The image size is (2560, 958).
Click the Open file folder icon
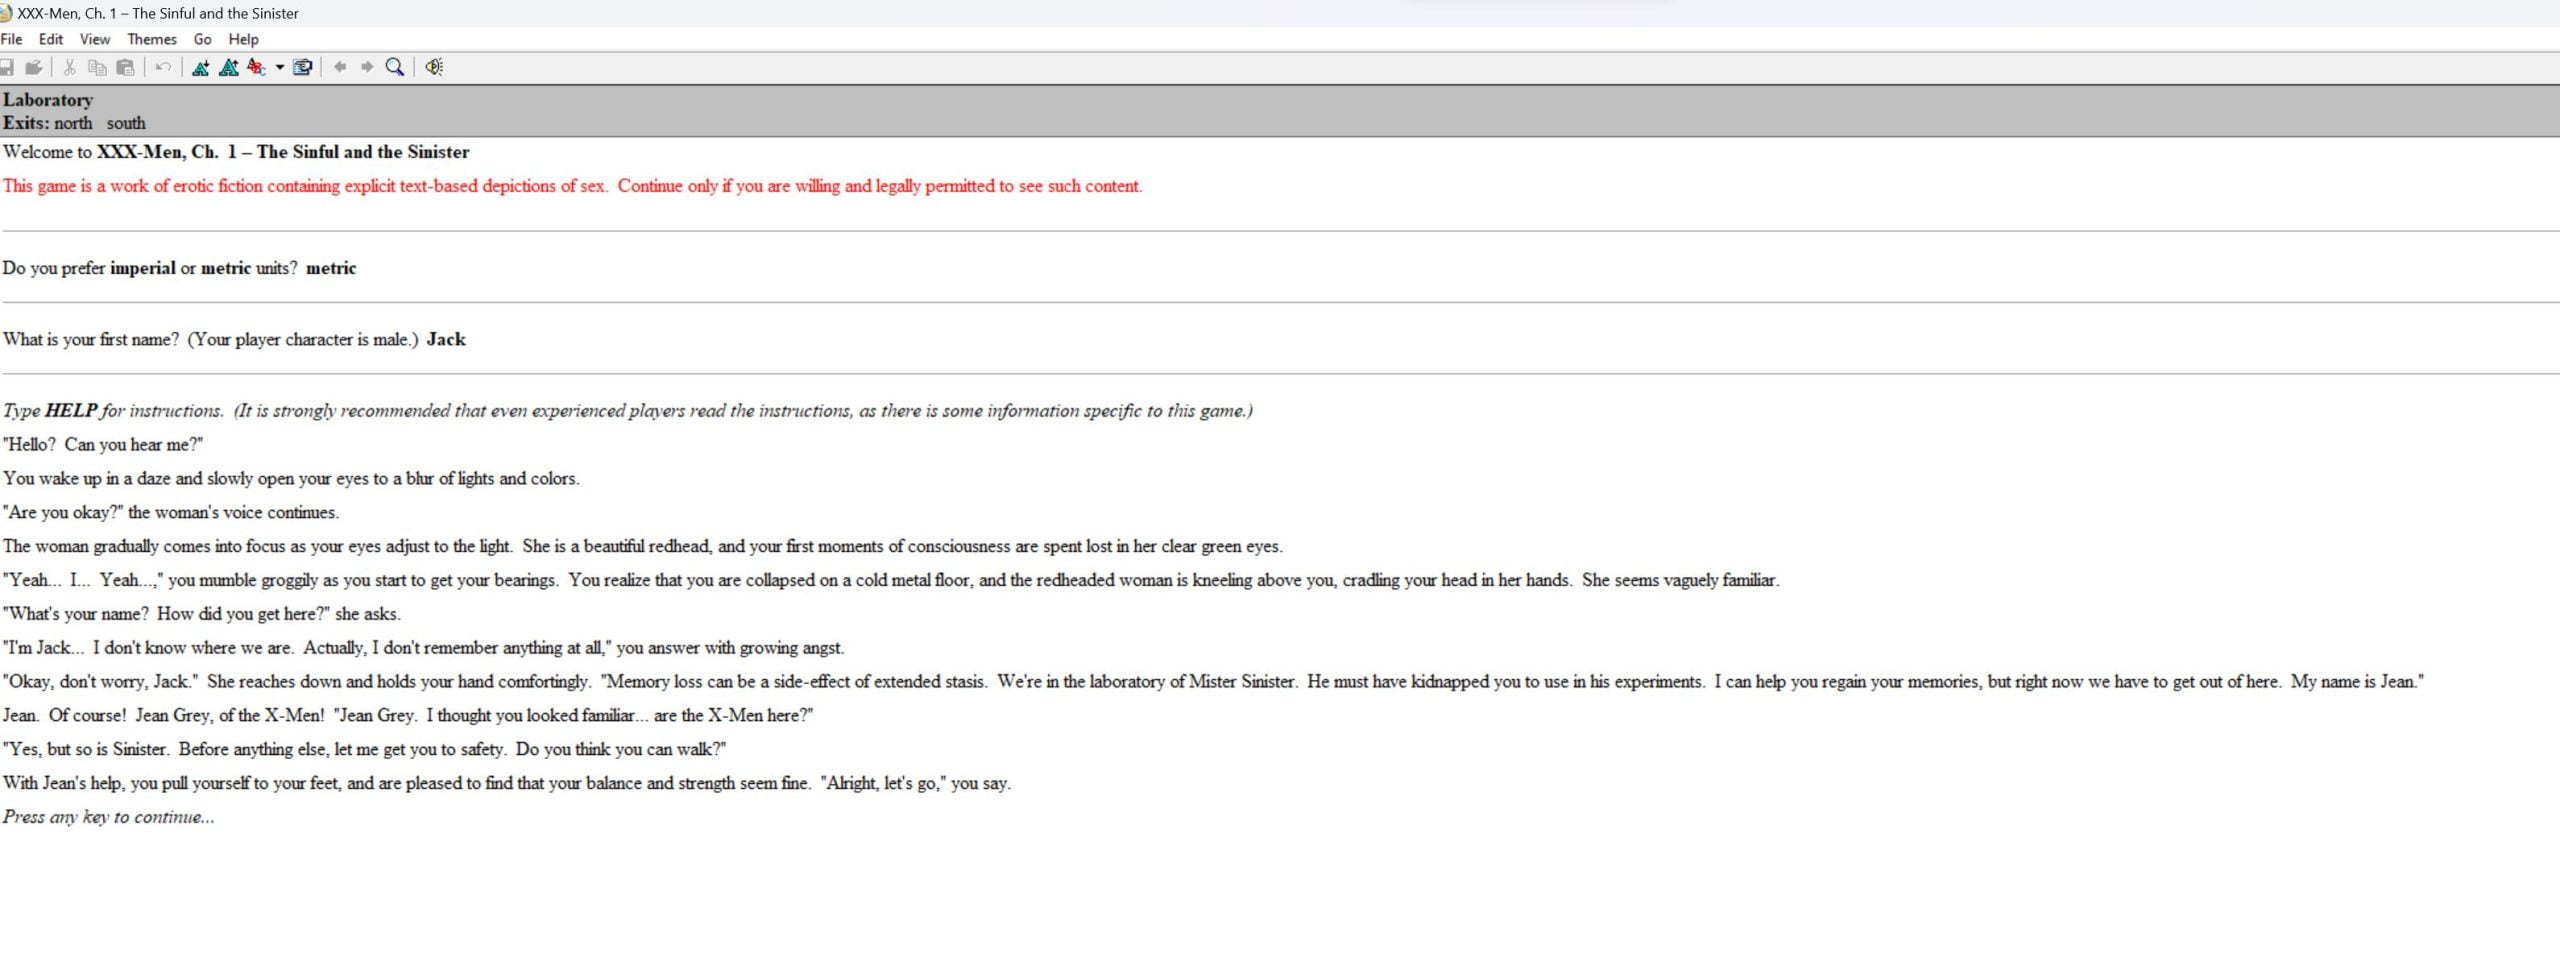(34, 67)
